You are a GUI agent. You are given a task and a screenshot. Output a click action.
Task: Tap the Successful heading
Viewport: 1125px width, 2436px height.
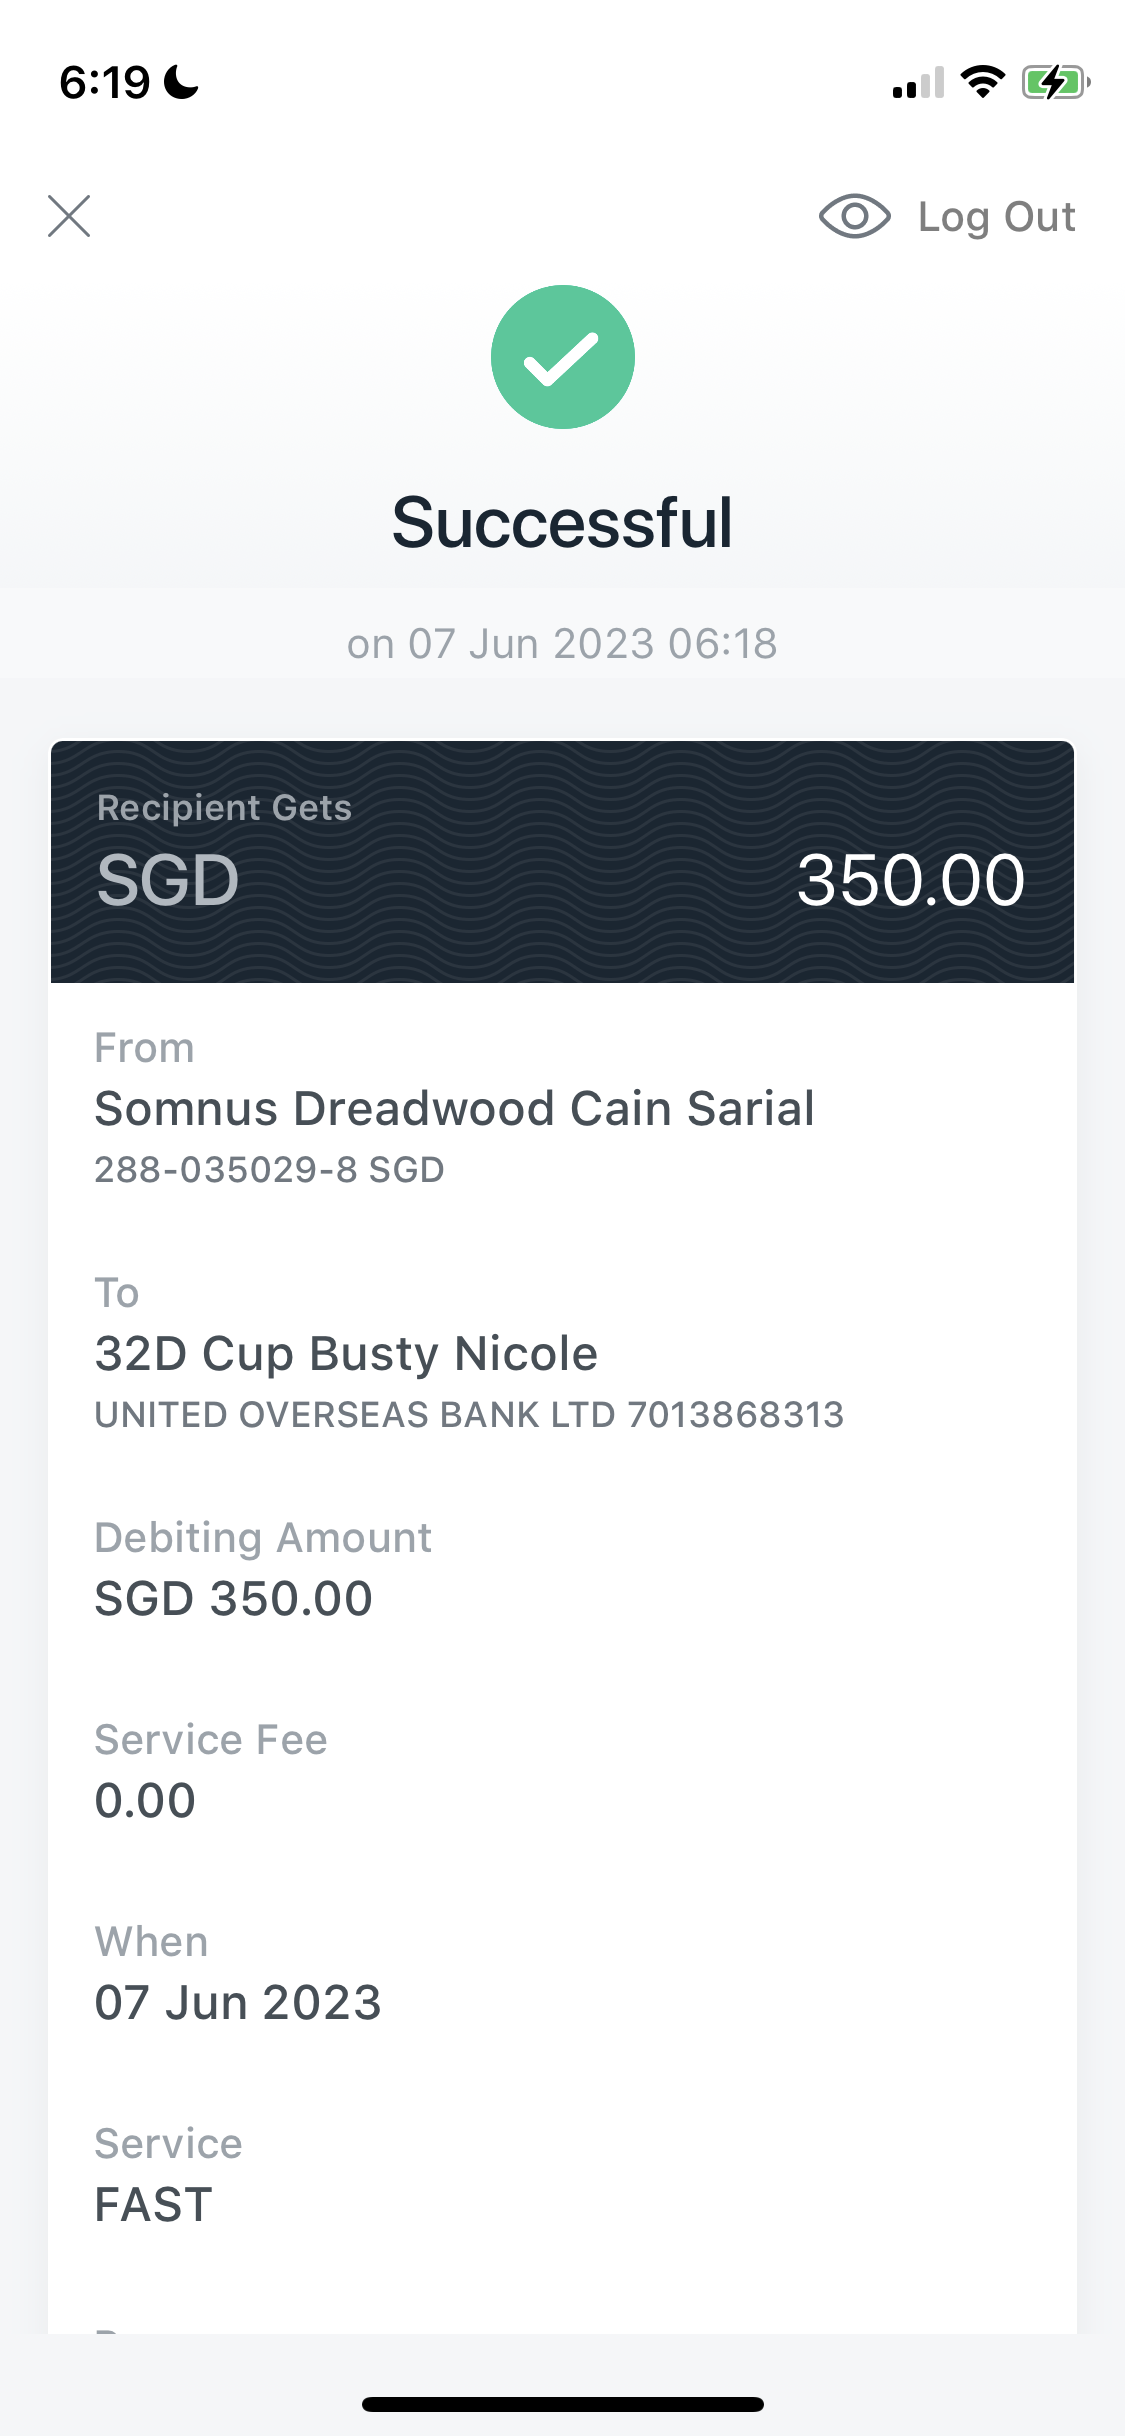563,522
